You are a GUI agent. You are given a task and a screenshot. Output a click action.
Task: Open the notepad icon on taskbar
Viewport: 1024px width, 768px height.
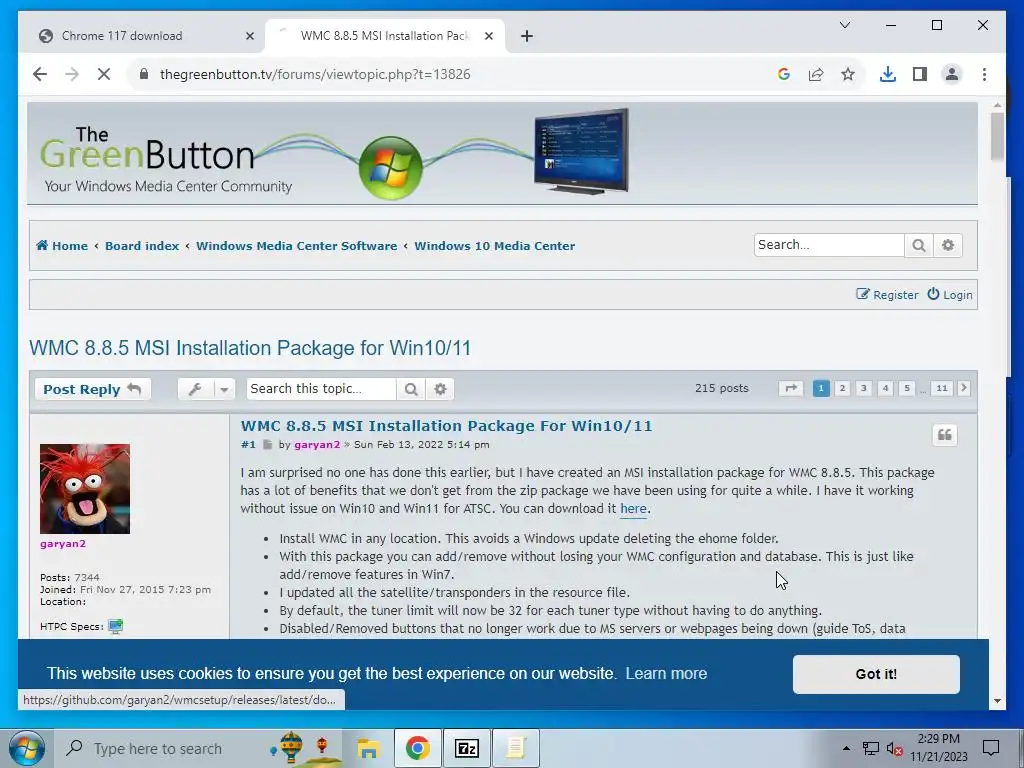(515, 748)
